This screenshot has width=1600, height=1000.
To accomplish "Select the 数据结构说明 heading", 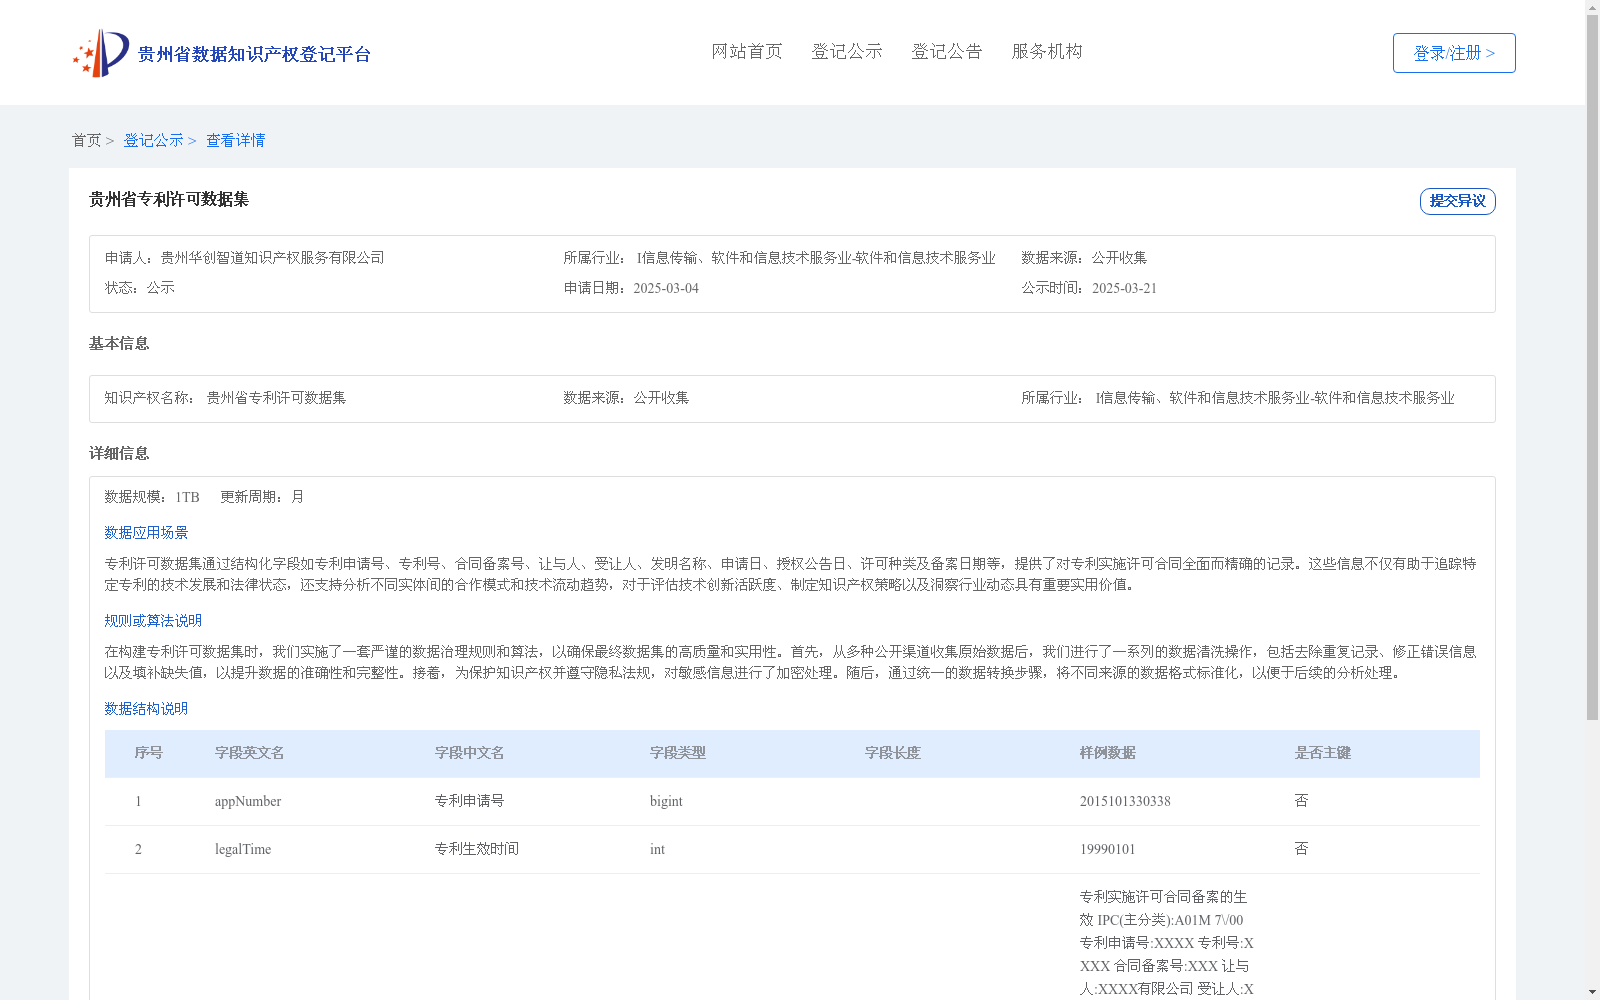I will pyautogui.click(x=146, y=709).
